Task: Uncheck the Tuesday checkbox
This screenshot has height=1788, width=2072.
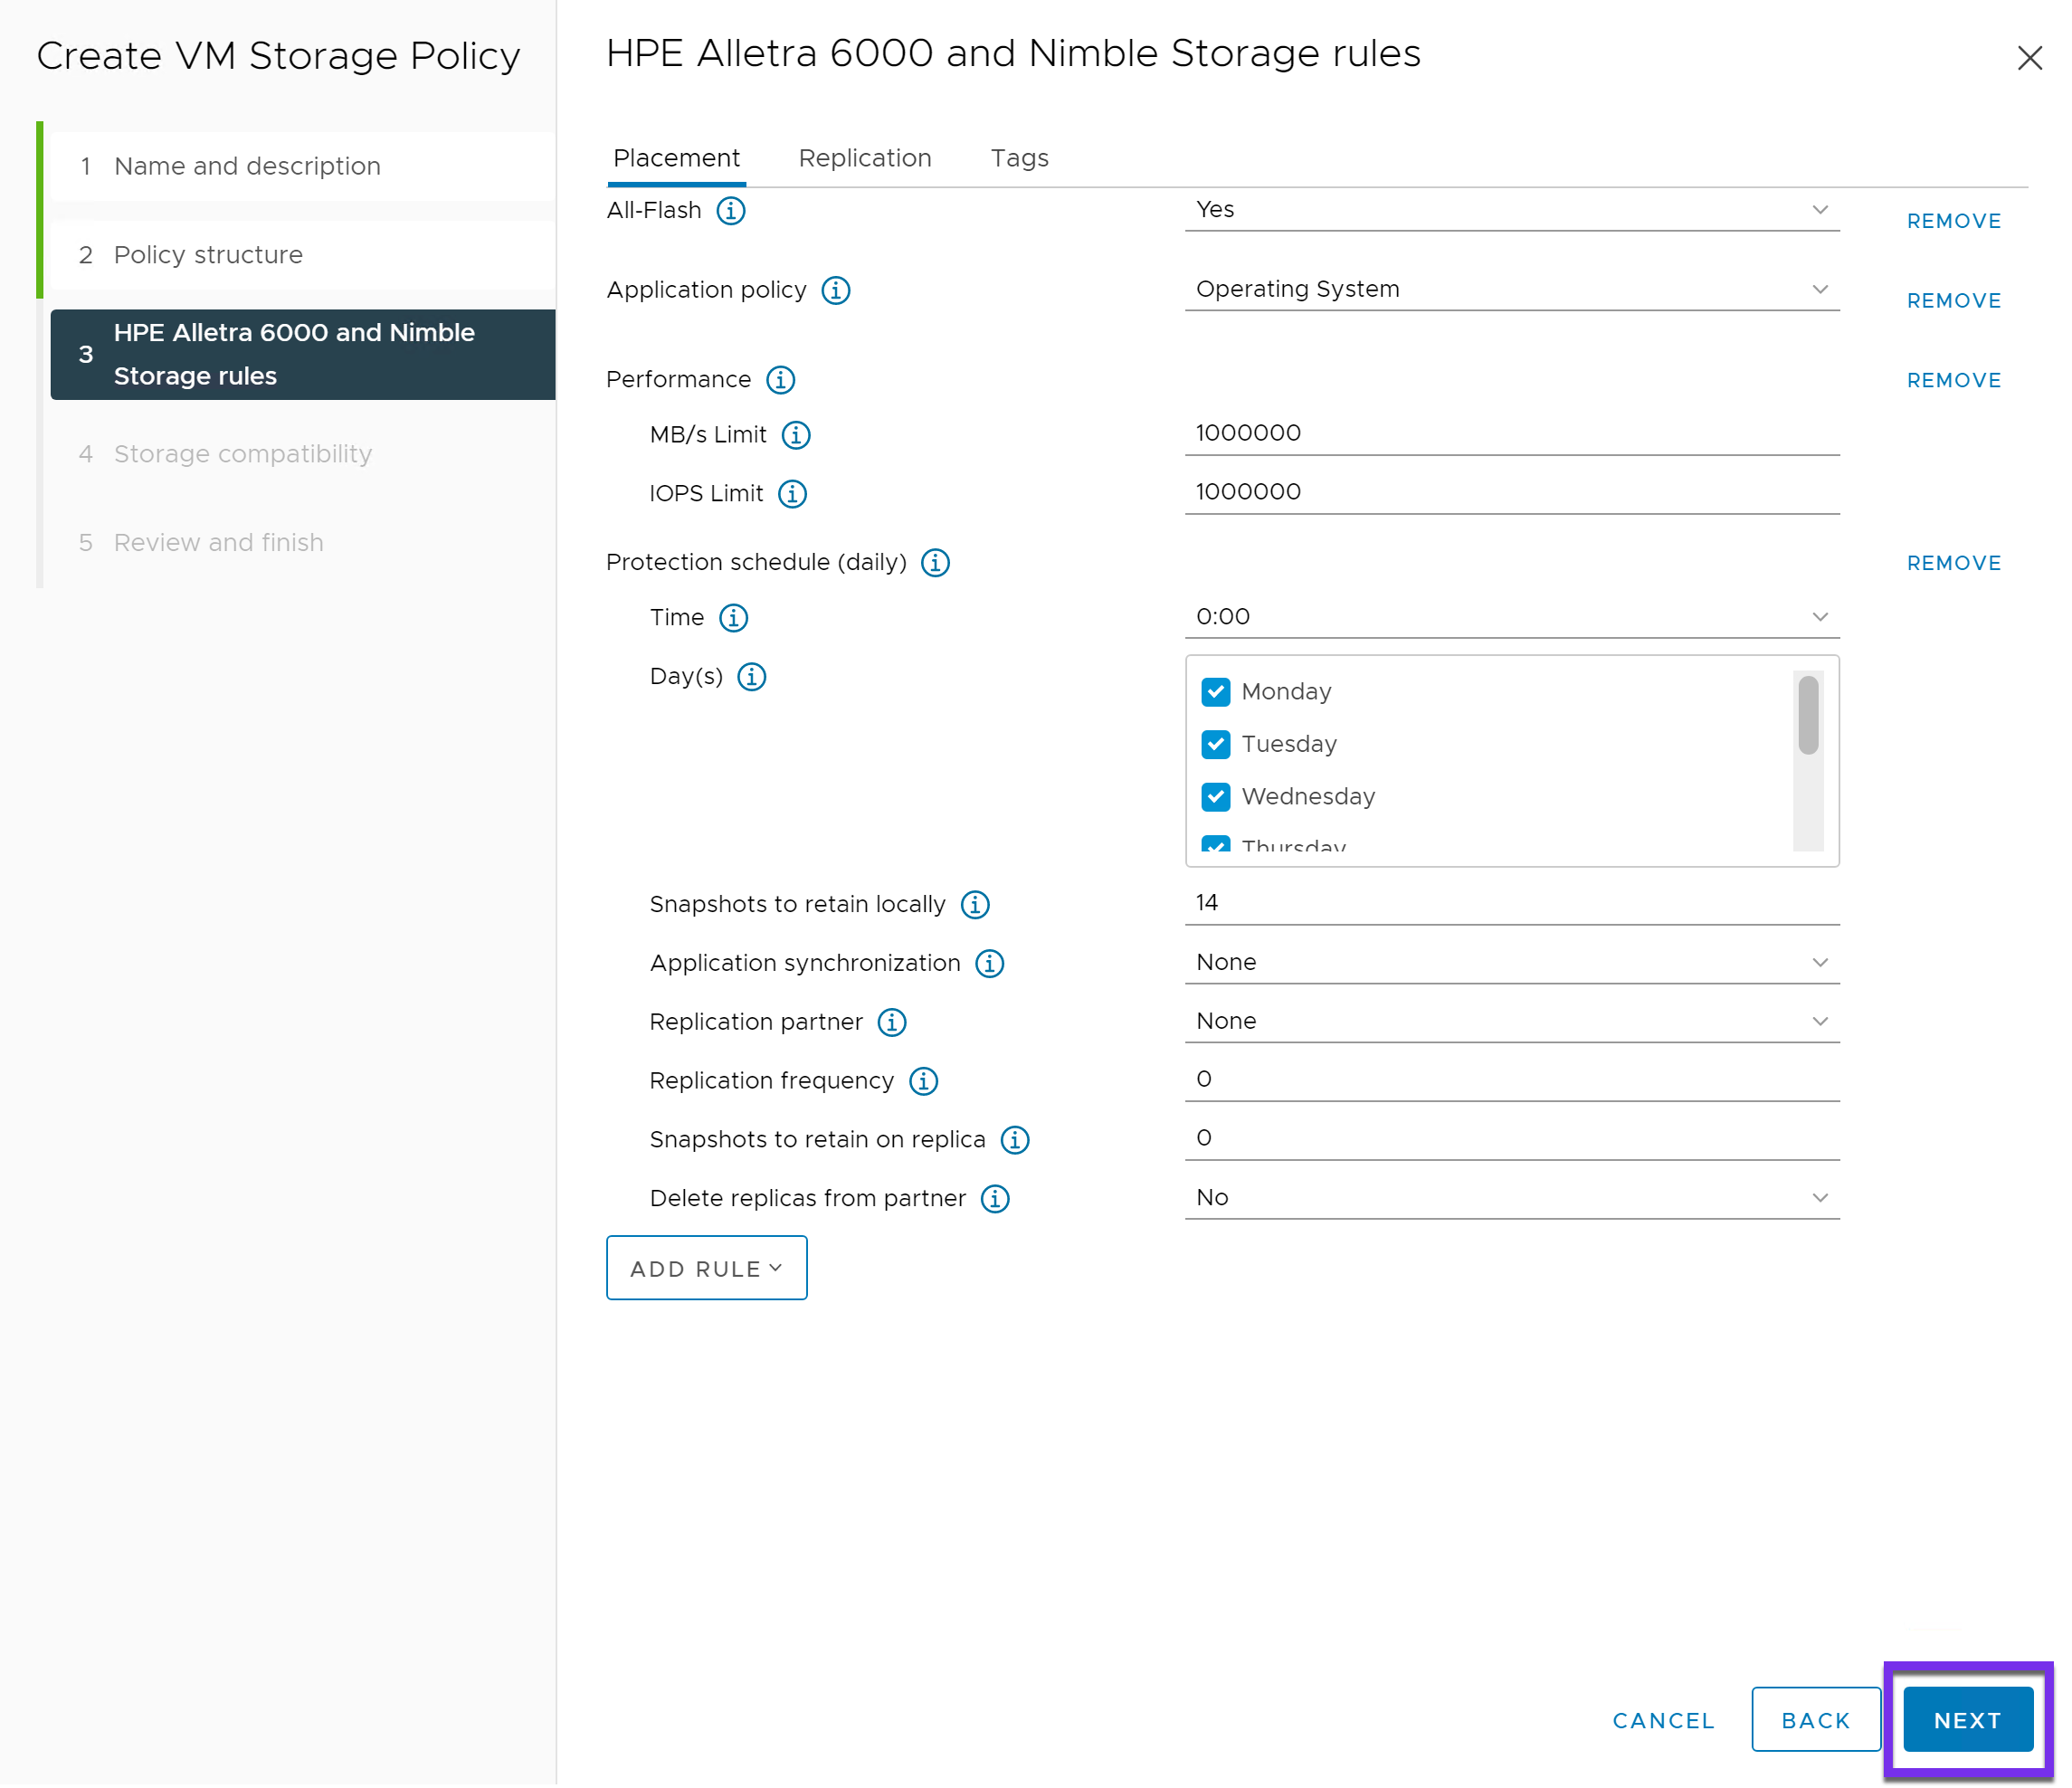Action: coord(1216,744)
